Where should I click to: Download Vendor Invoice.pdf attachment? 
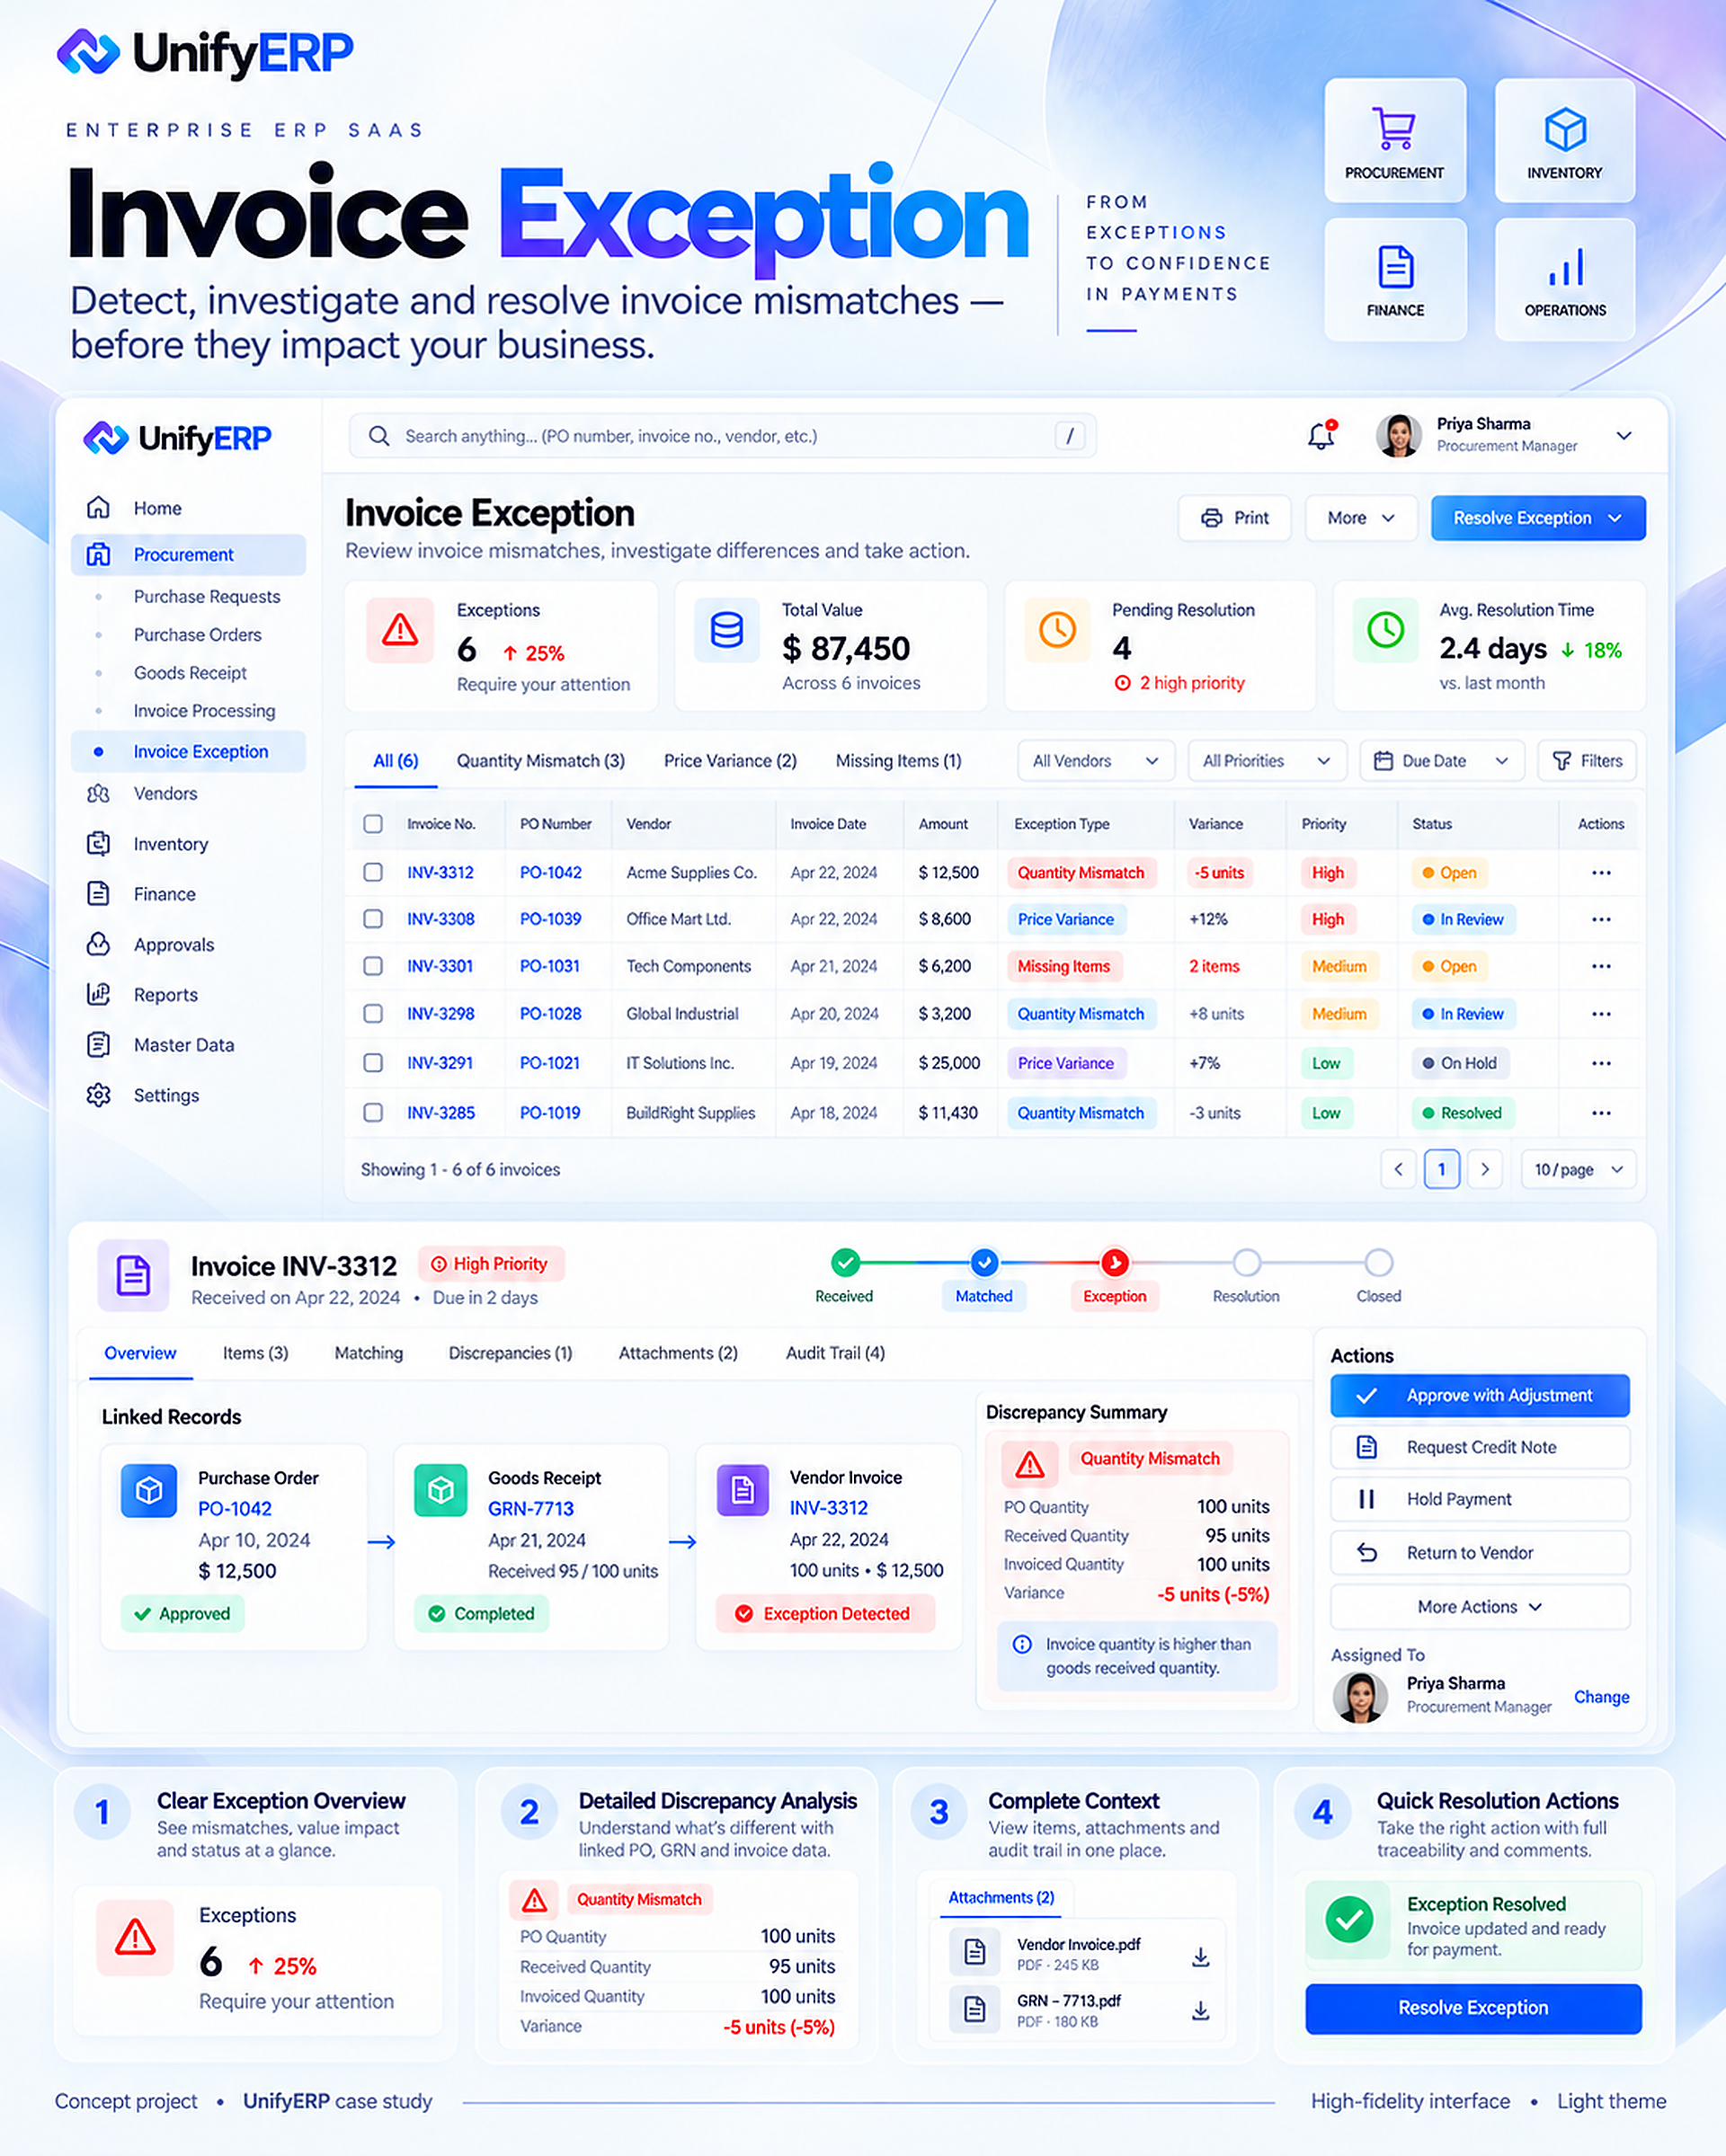click(1201, 1957)
